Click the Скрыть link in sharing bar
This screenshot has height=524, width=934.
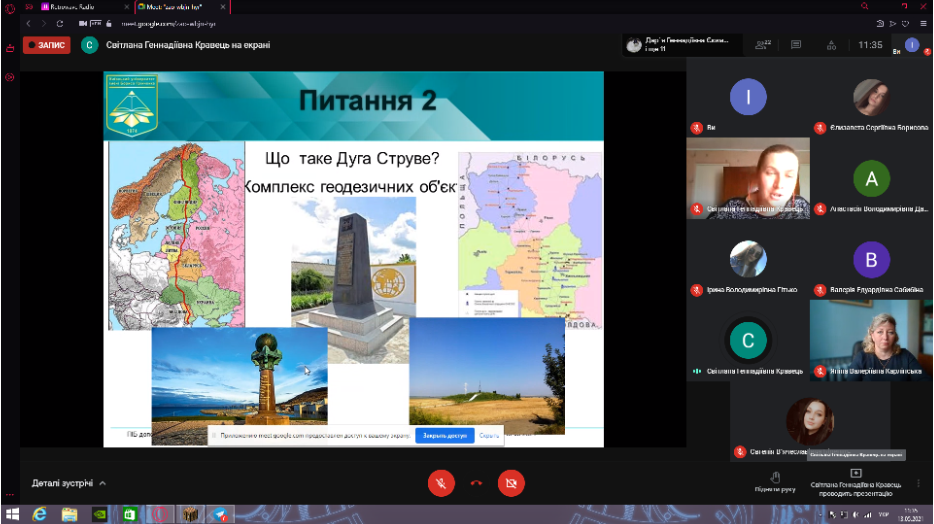click(x=489, y=436)
